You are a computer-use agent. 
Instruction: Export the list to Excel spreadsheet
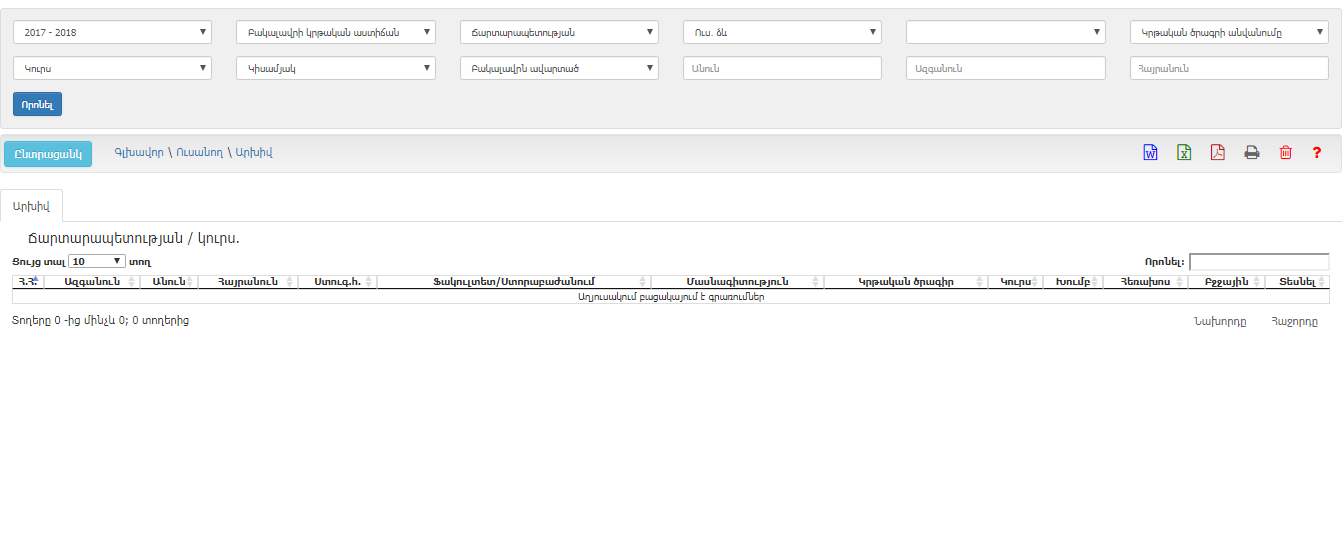[1184, 153]
